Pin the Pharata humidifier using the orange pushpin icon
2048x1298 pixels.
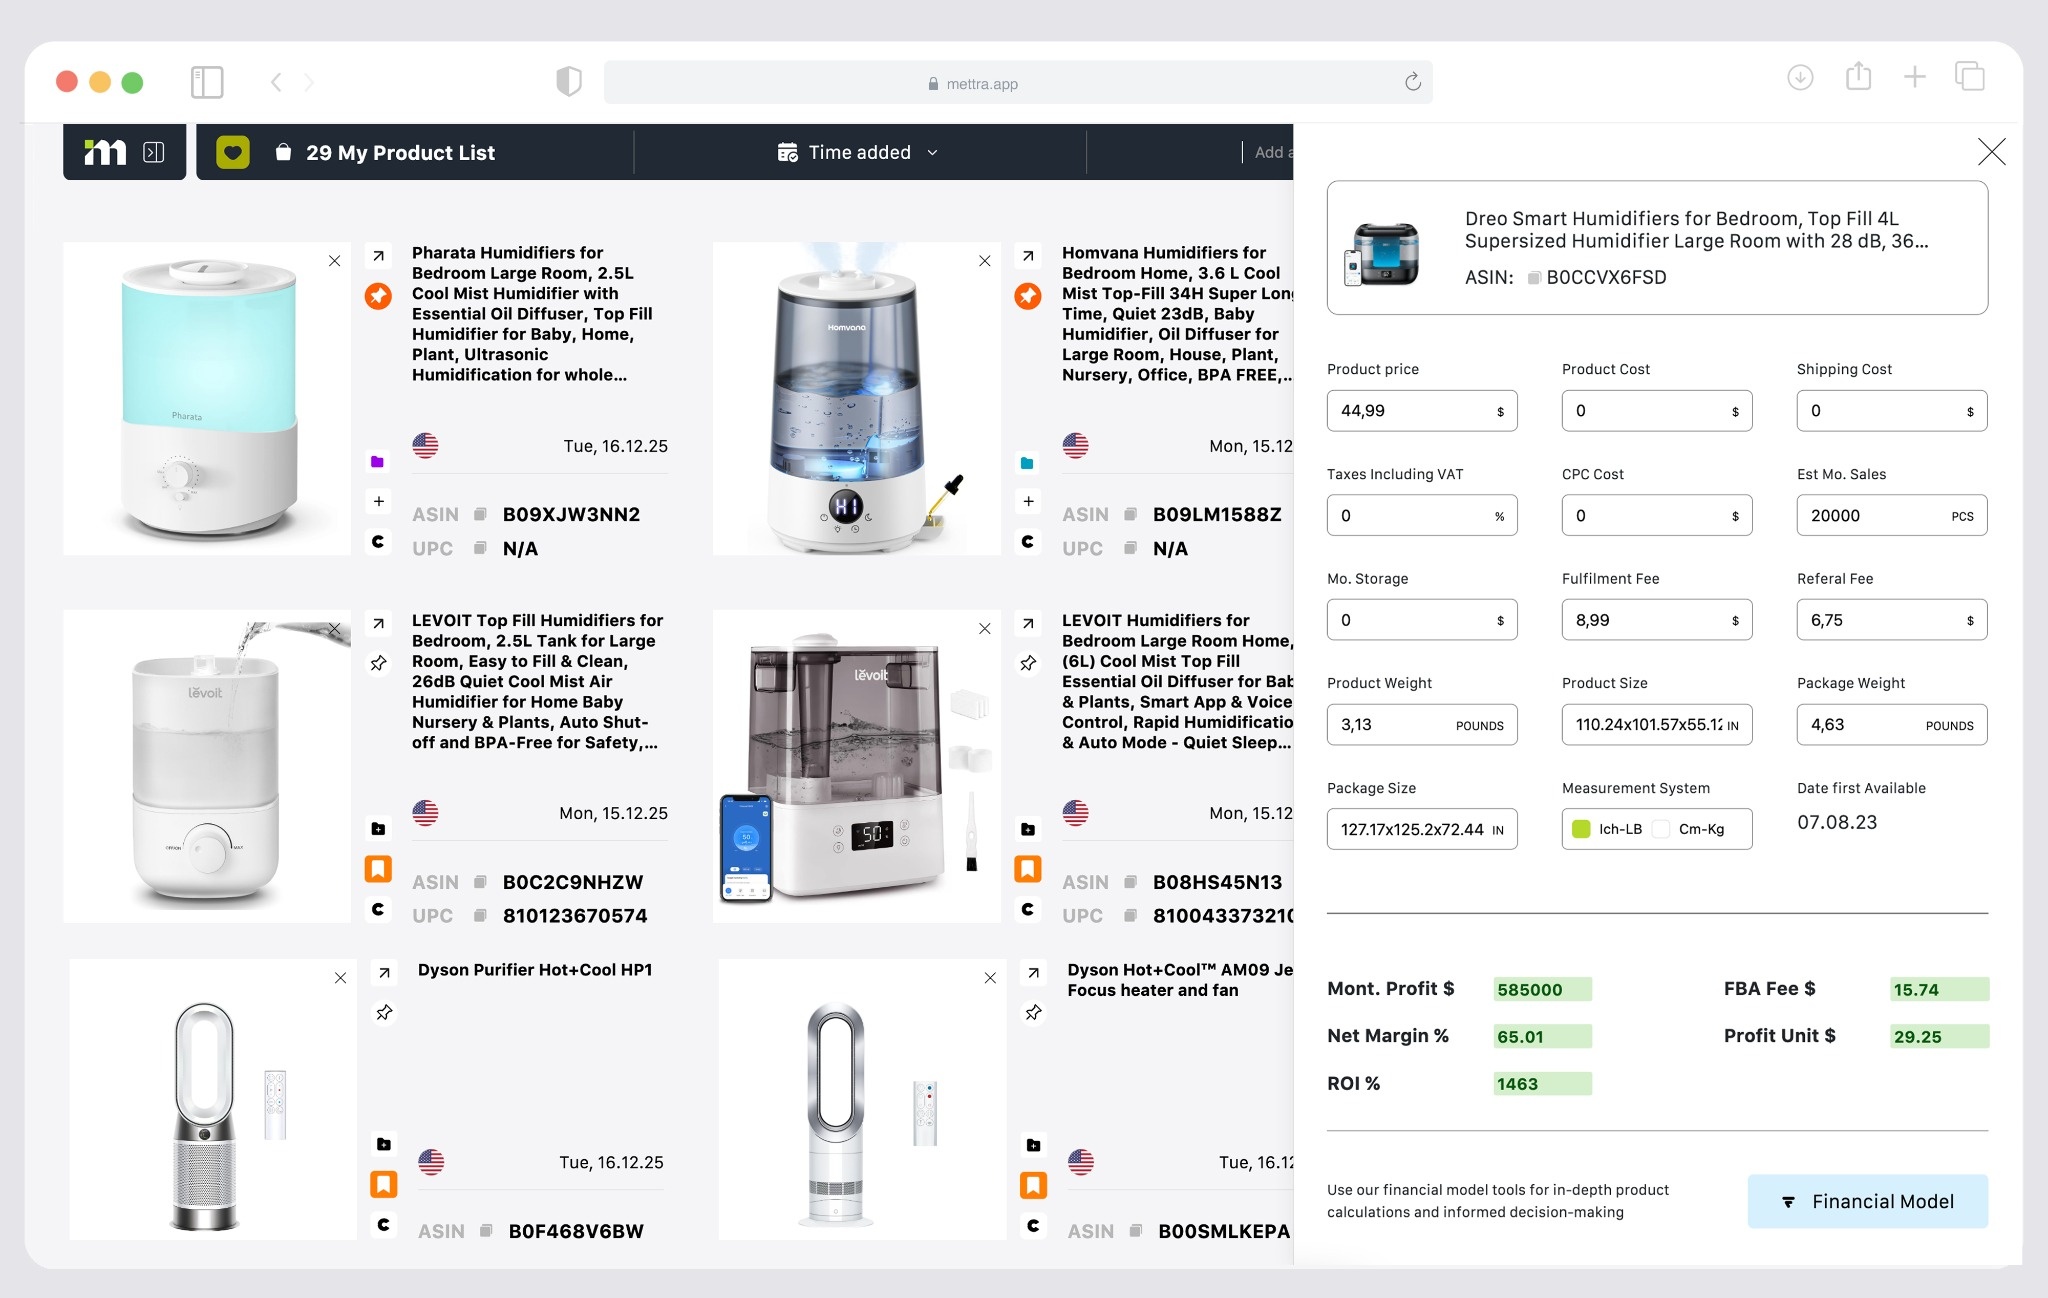(x=378, y=296)
